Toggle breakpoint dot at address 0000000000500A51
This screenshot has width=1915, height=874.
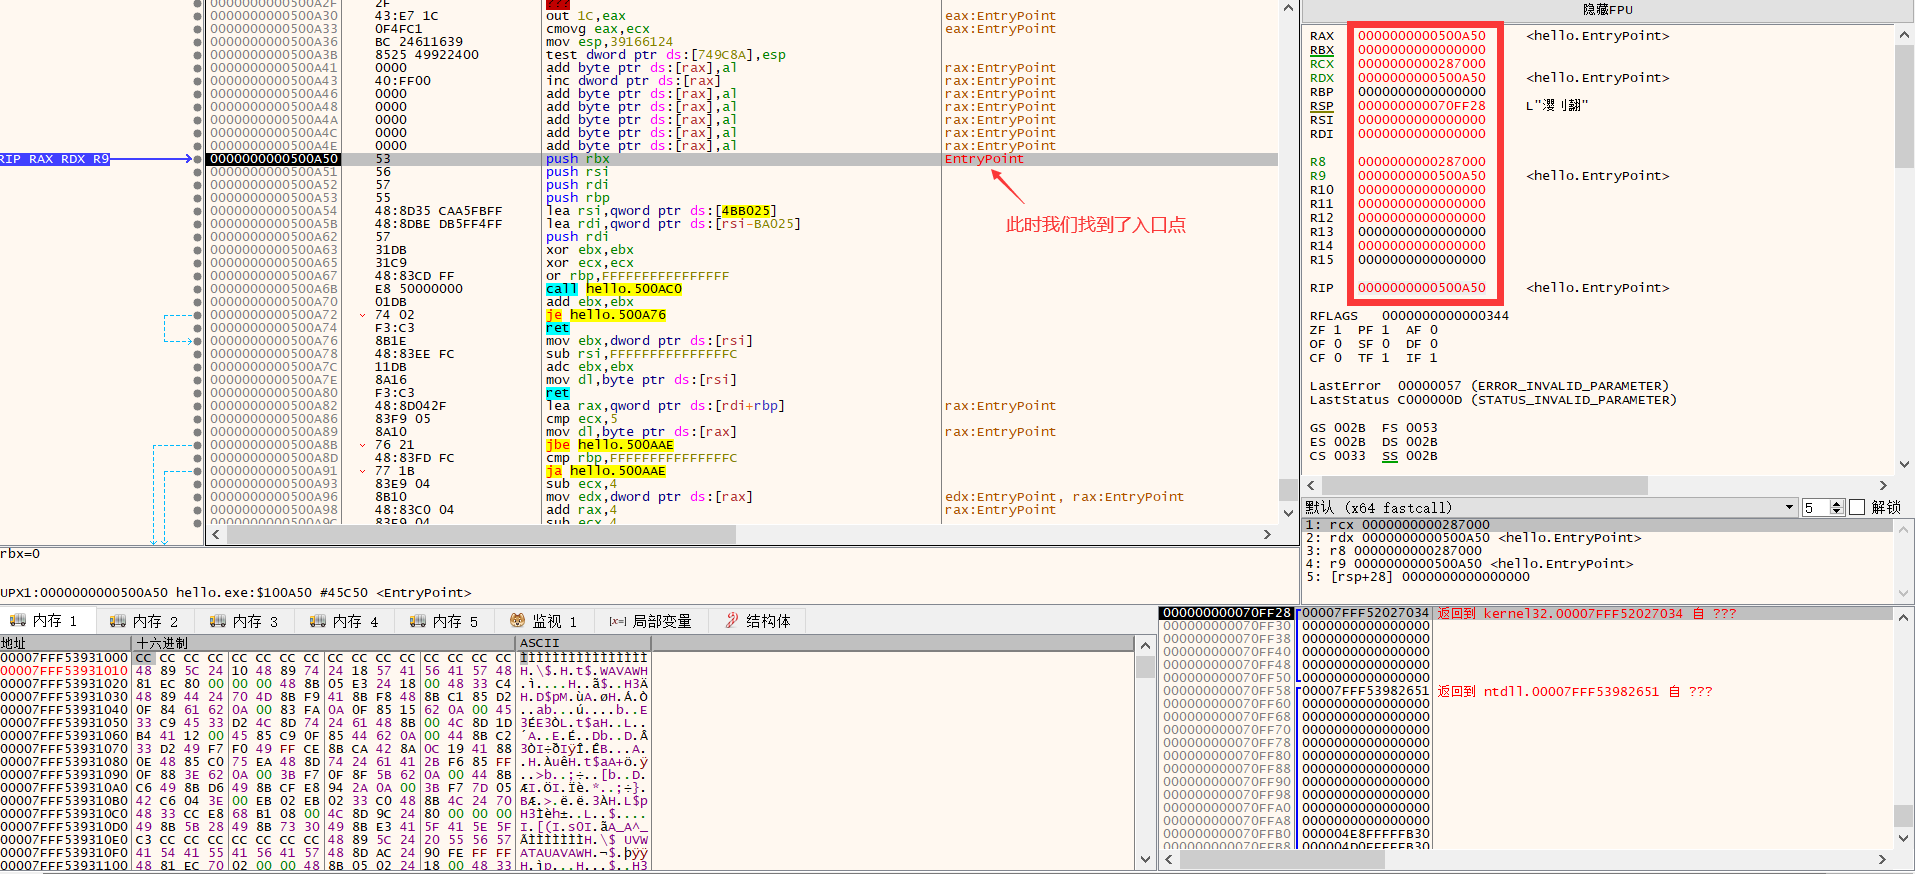coord(197,172)
